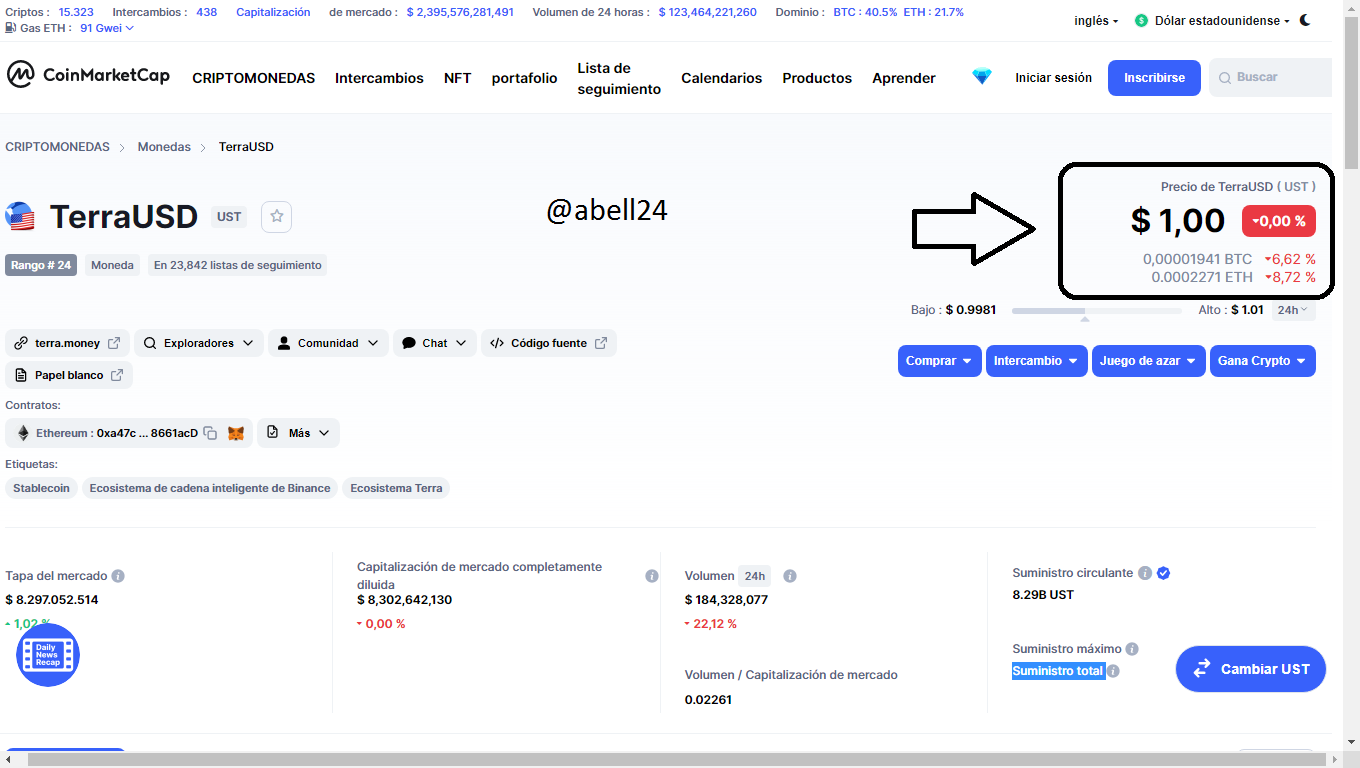Open the Código fuente link
1360x768 pixels.
tap(549, 343)
